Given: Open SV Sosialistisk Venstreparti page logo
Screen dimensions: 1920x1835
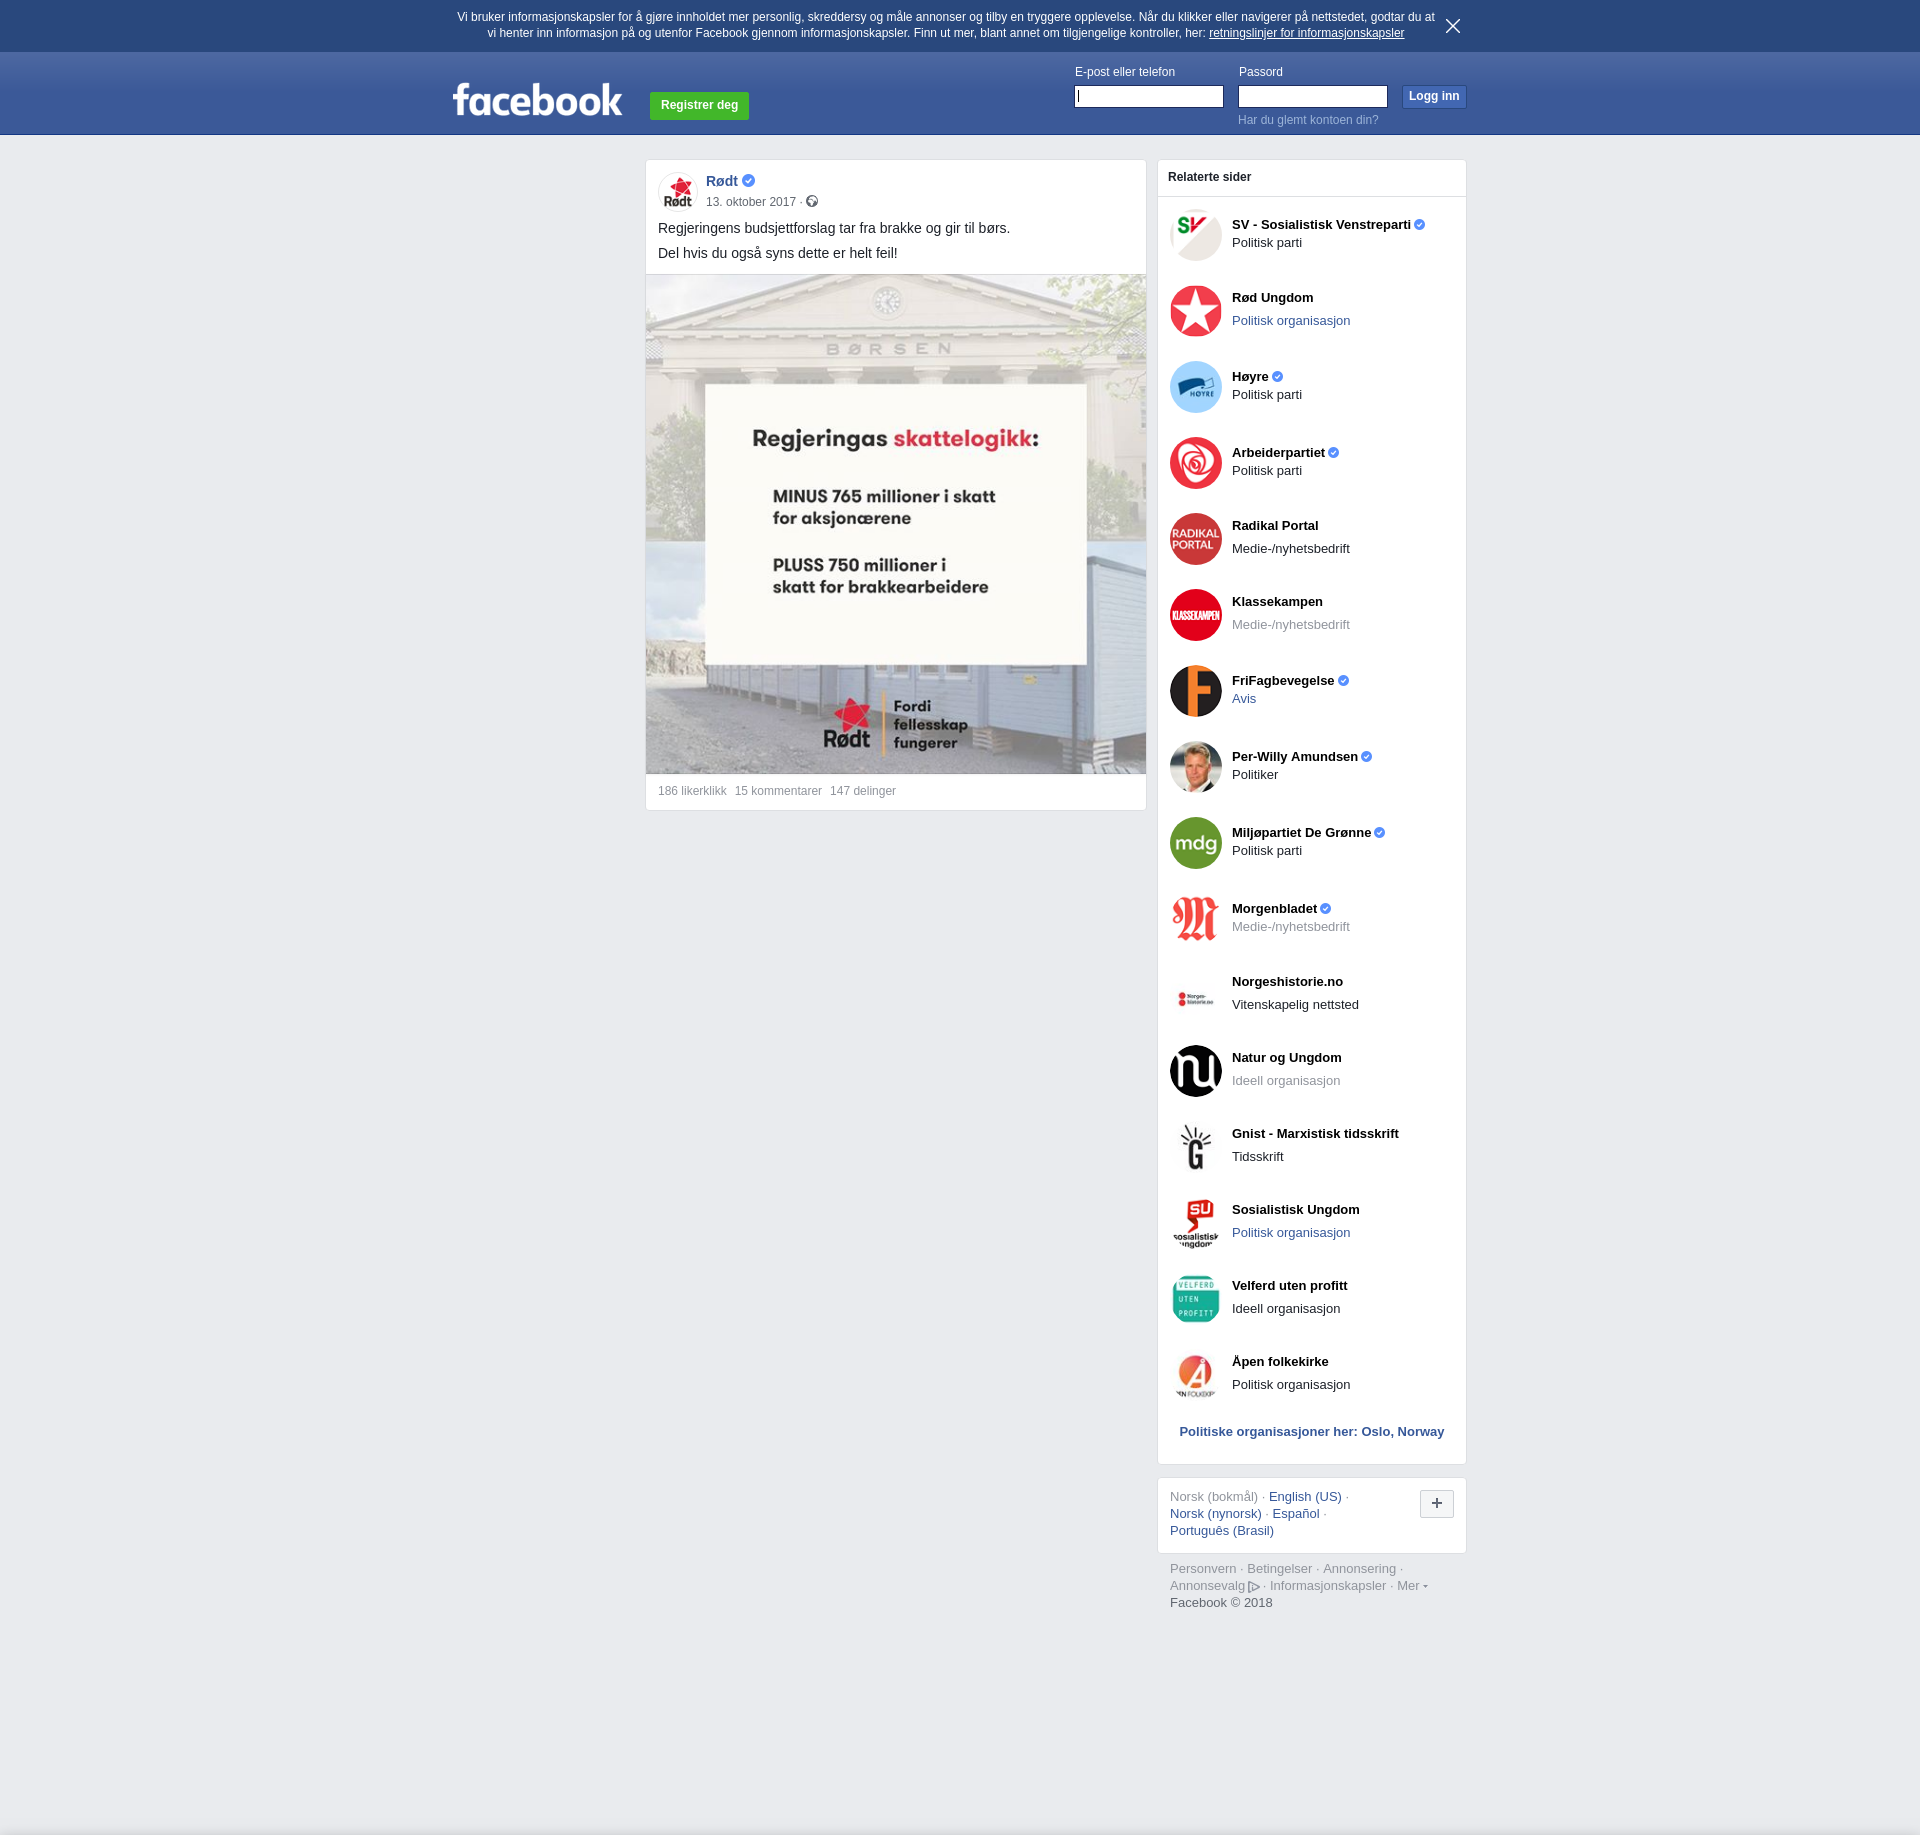Looking at the screenshot, I should [x=1195, y=235].
